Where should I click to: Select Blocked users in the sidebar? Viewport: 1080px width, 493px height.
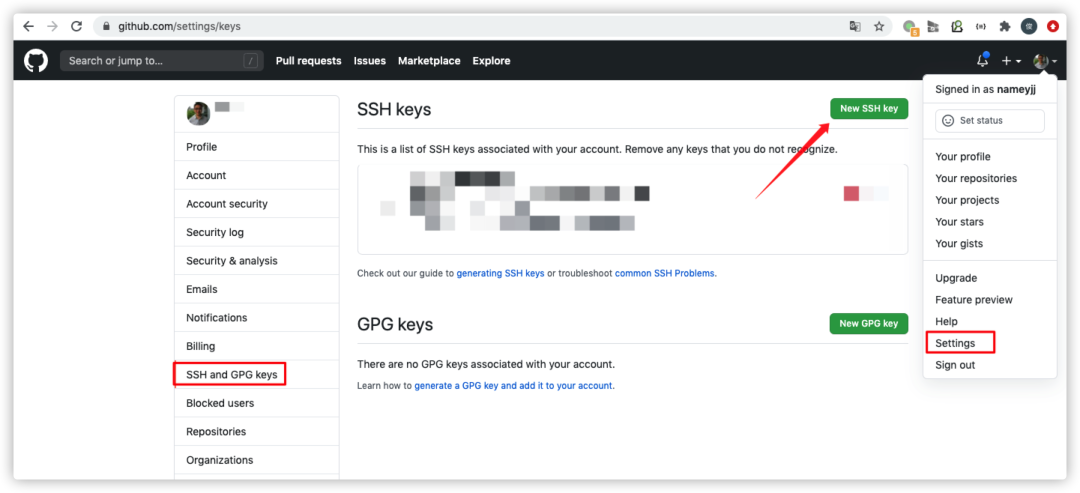[257, 403]
